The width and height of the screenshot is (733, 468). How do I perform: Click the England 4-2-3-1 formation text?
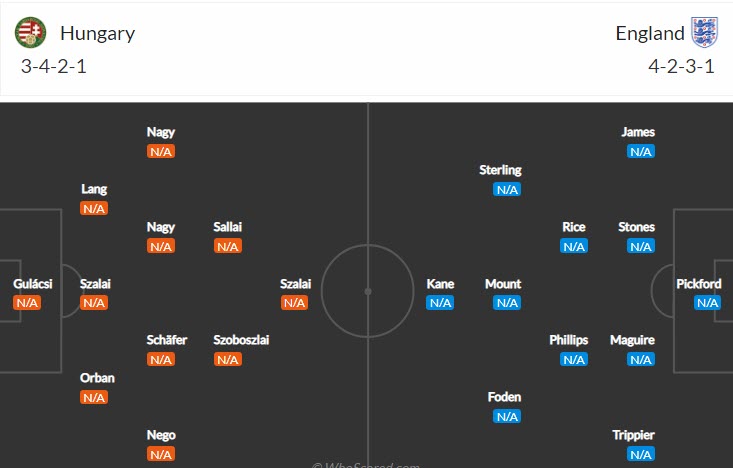681,67
